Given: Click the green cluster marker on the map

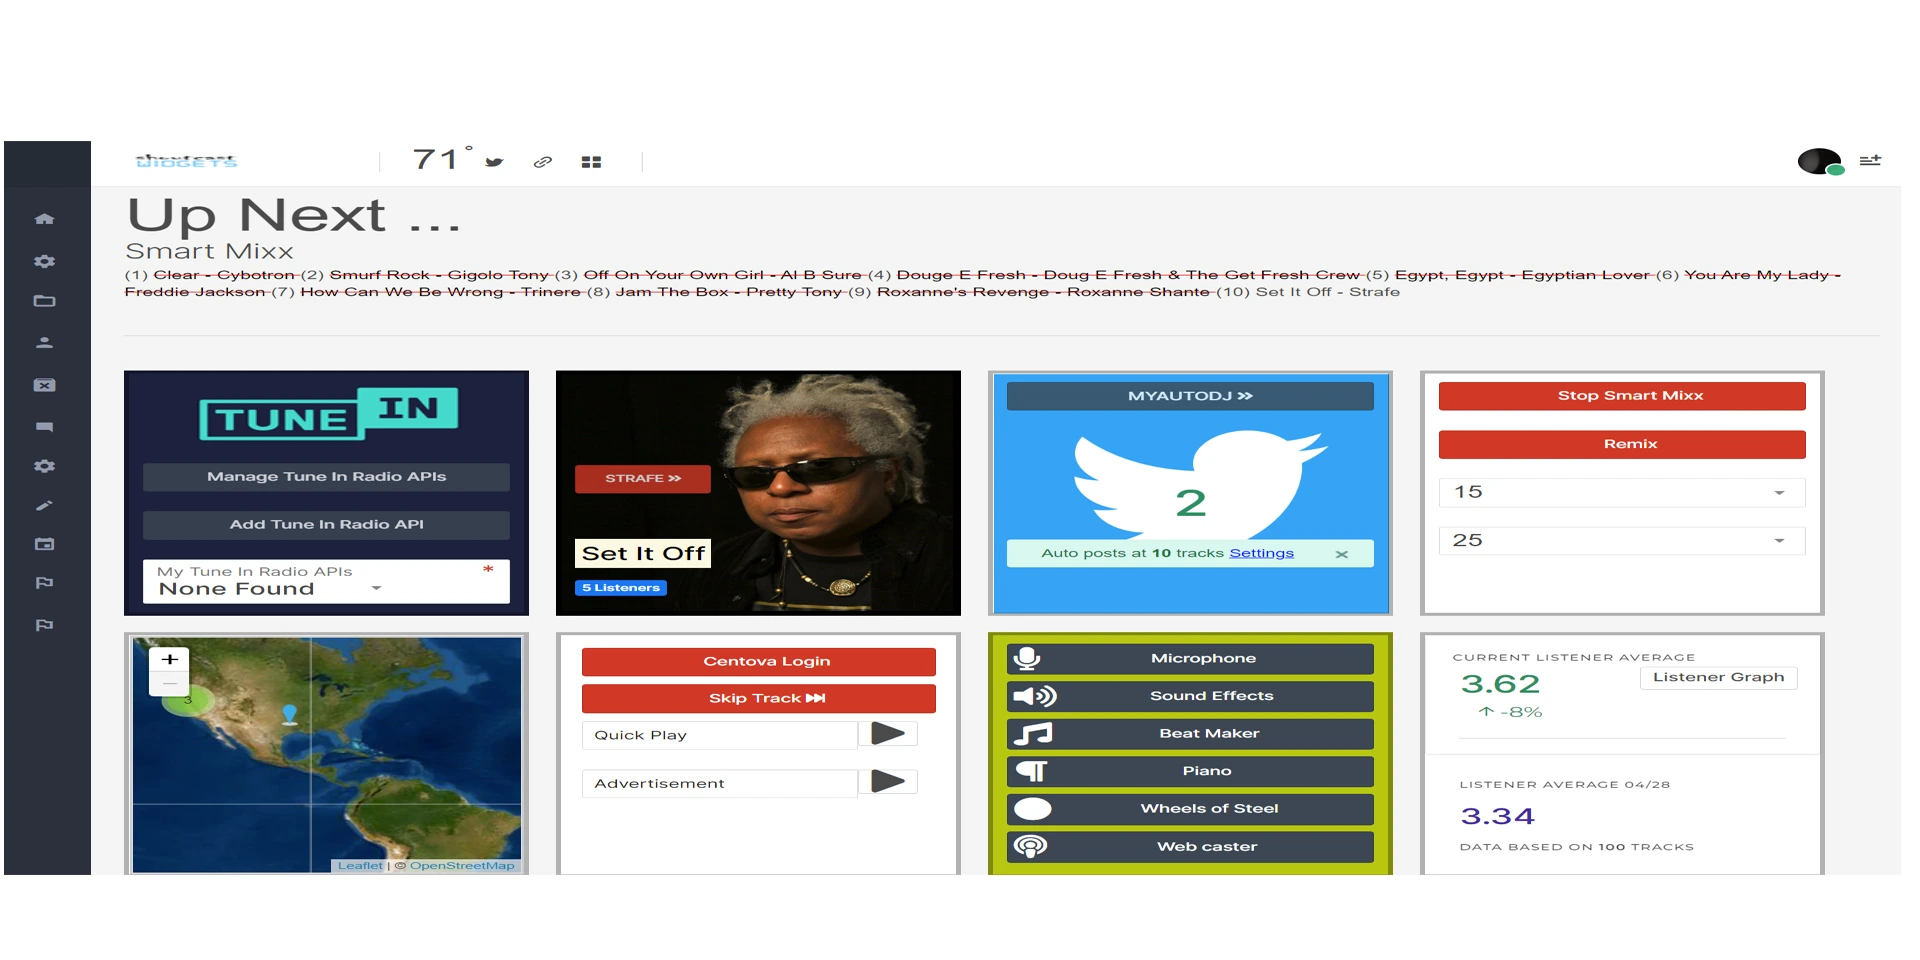Looking at the screenshot, I should click(188, 700).
